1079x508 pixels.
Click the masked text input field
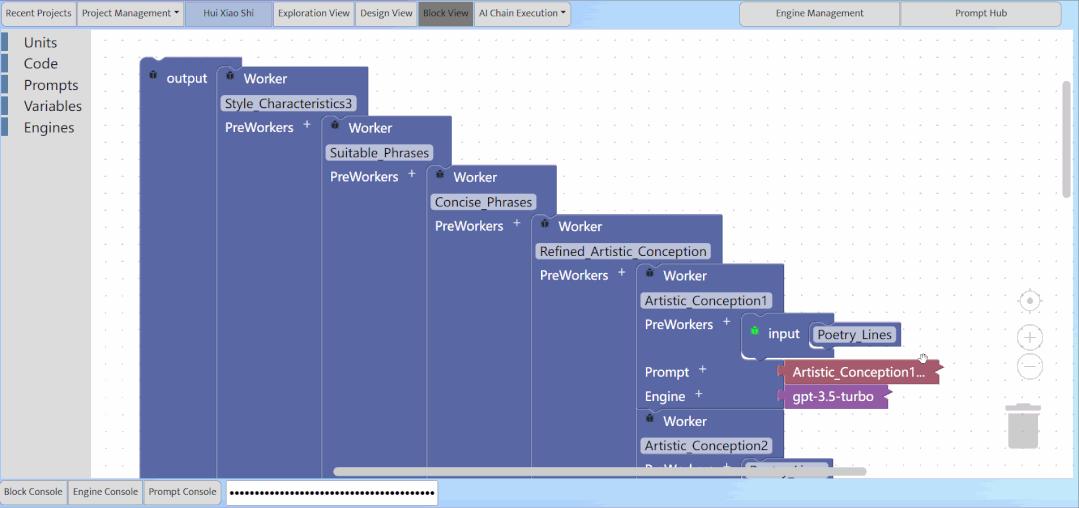click(331, 492)
